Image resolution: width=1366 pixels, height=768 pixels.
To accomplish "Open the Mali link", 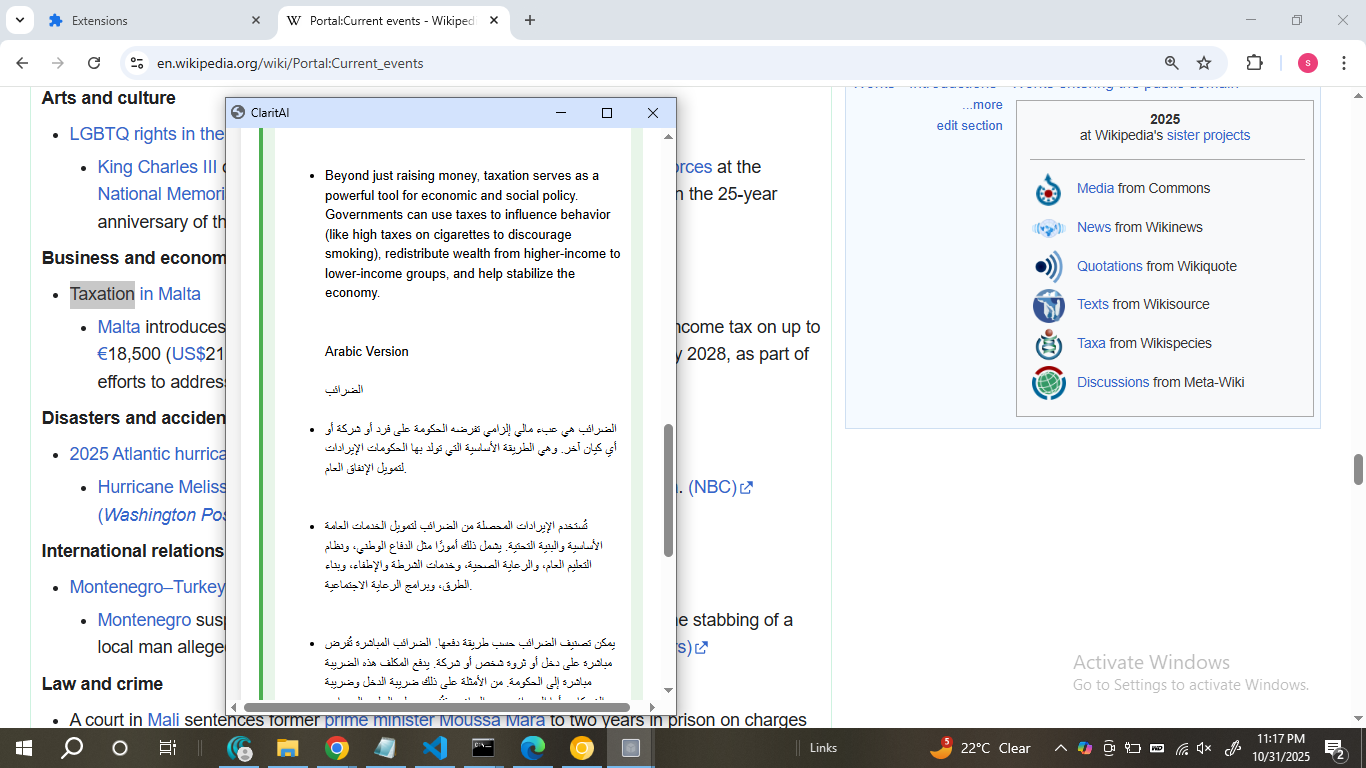I will [x=163, y=720].
